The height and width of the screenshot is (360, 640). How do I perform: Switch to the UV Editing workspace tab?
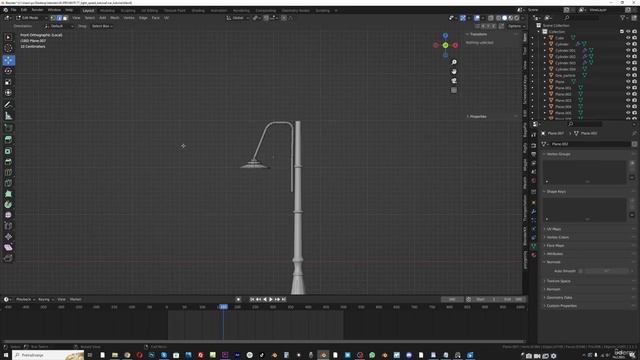pos(149,11)
